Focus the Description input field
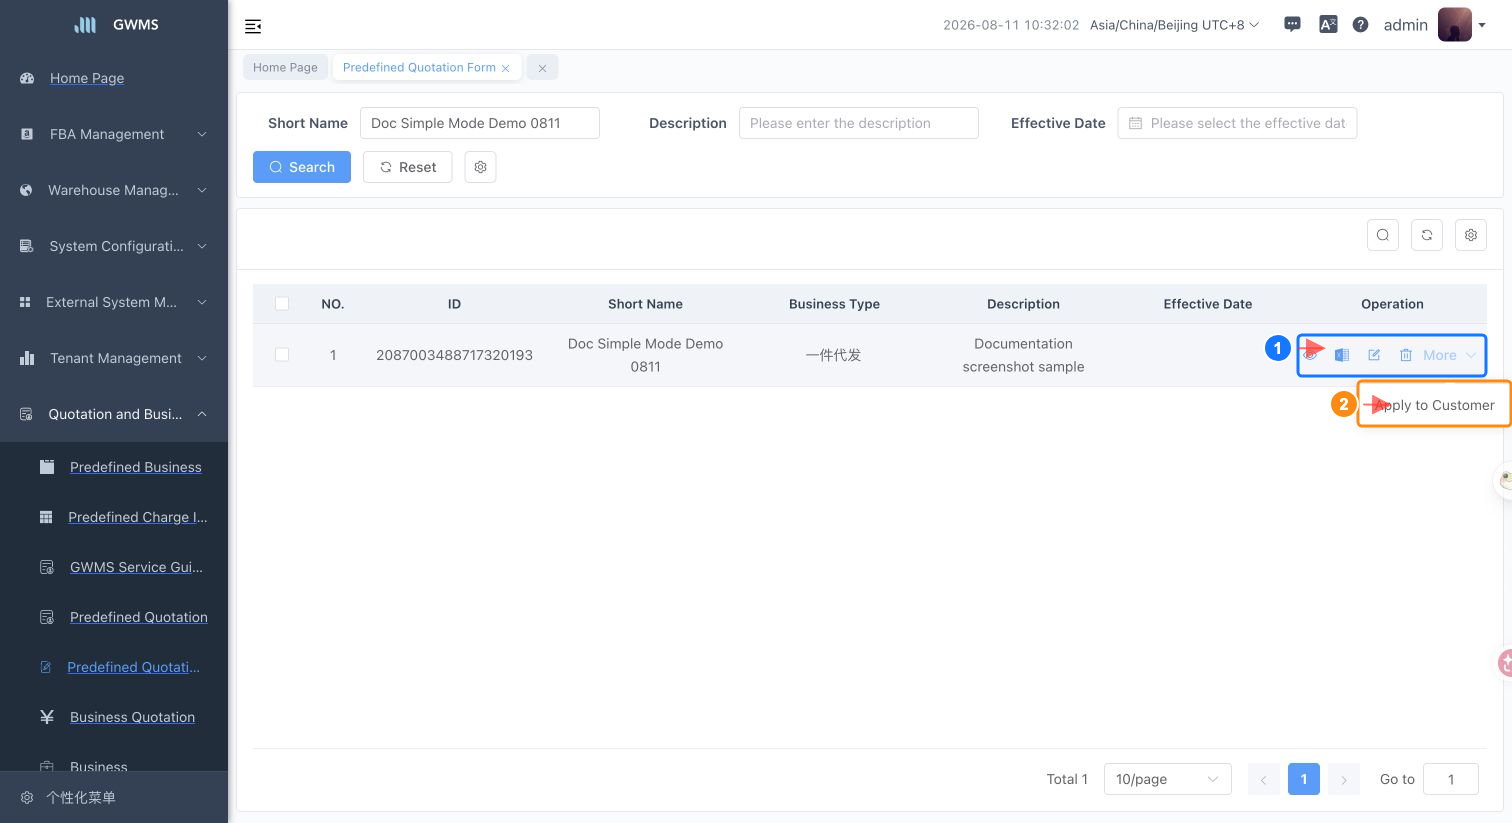 pos(859,123)
